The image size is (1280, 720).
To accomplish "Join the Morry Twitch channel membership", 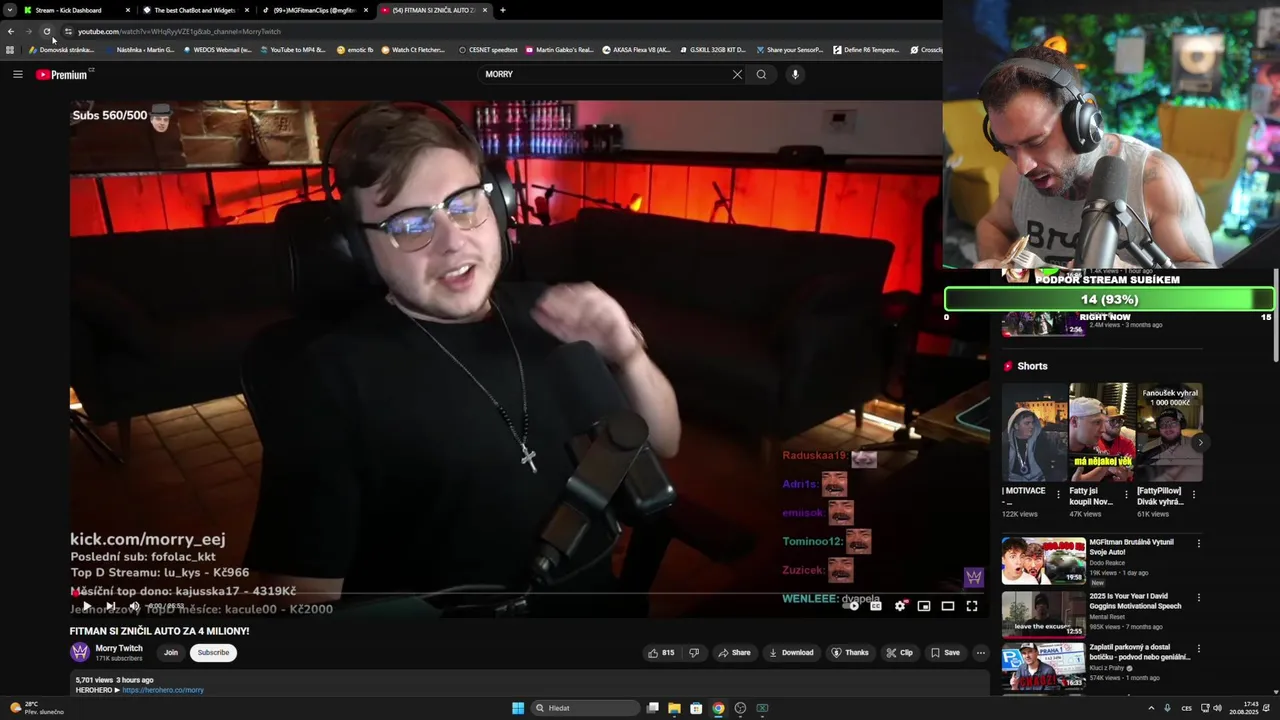I will [171, 653].
